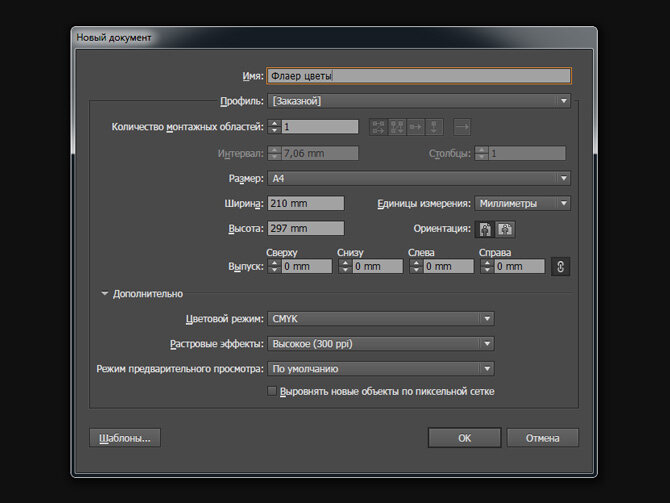Click the Ориентация label
The image size is (670, 503).
pyautogui.click(x=442, y=229)
